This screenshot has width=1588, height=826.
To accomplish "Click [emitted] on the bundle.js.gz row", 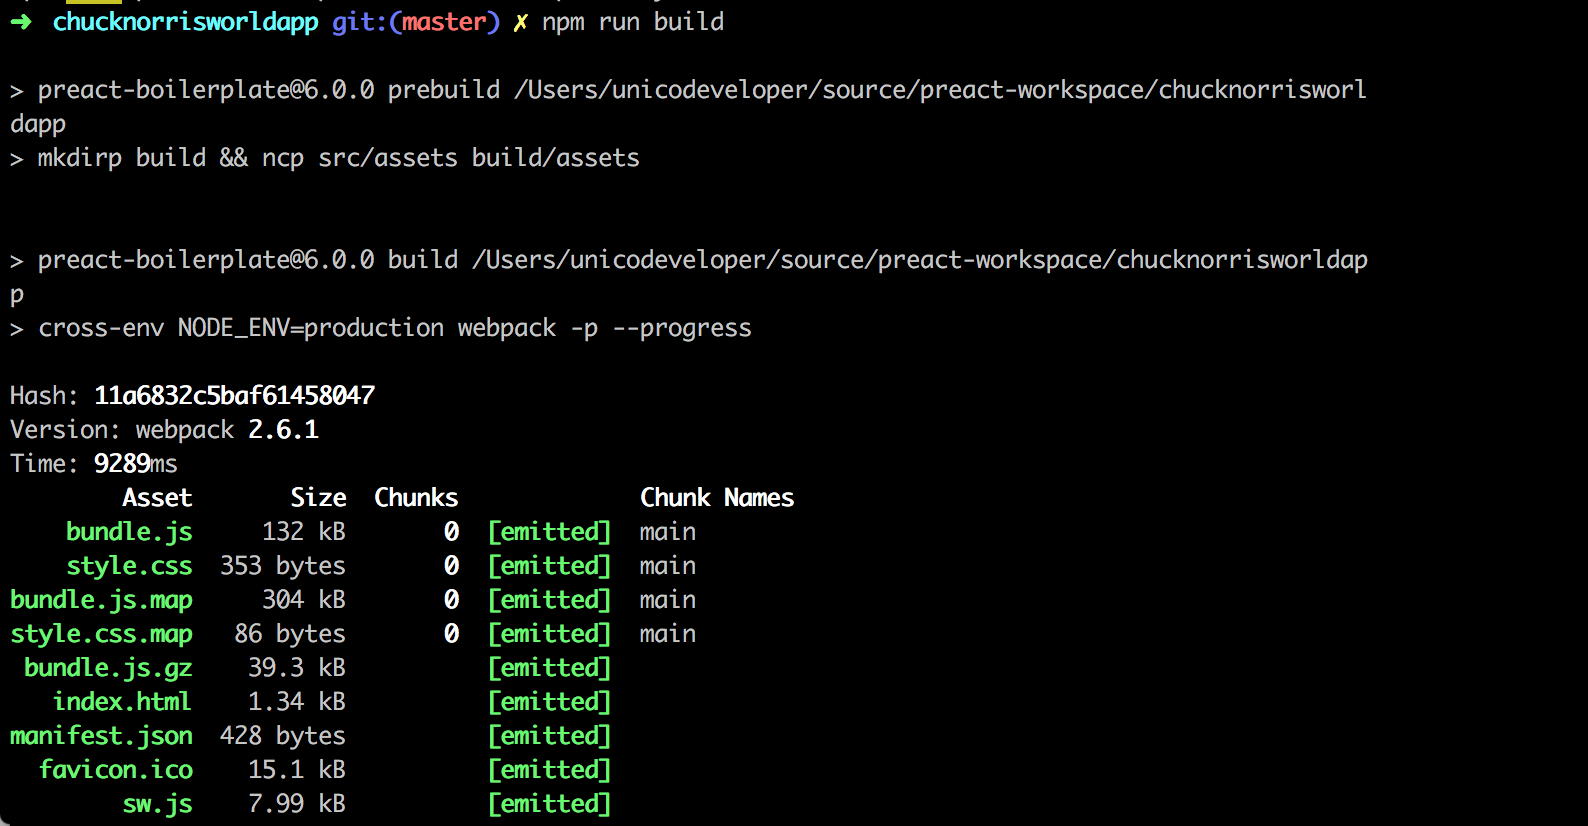I will click(549, 668).
